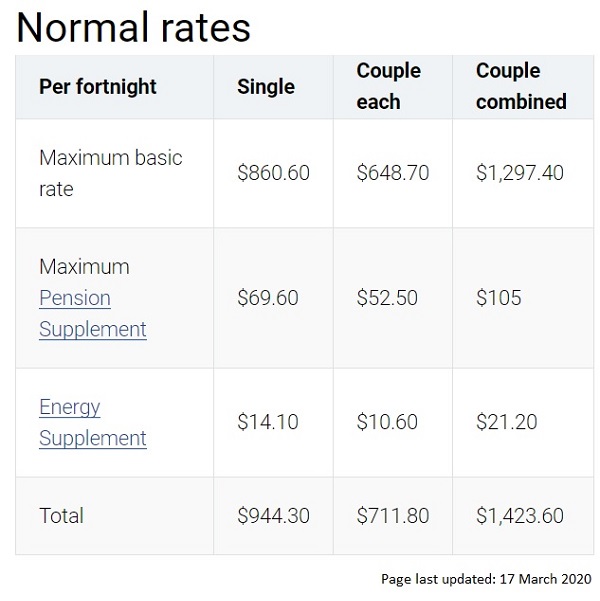The image size is (600, 601).
Task: Follow the Energy Supplement link
Action: click(92, 422)
